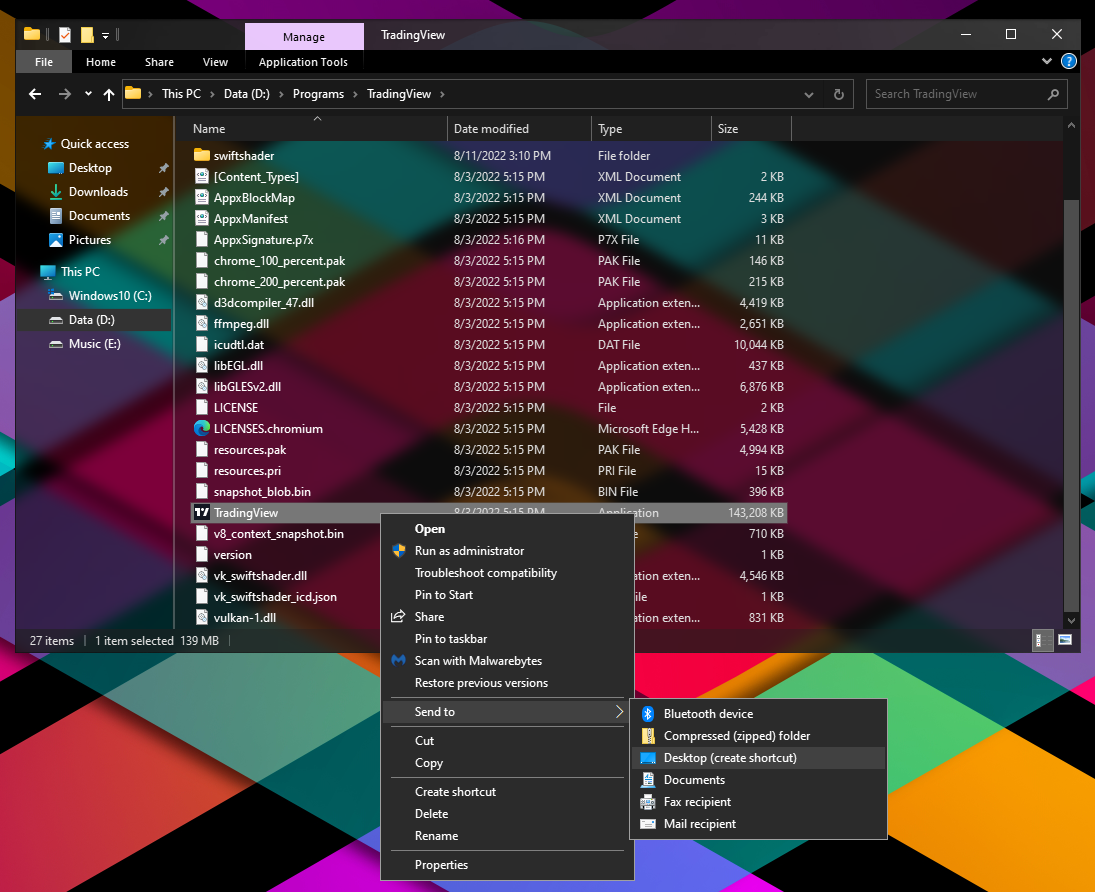Customize Quick Access Toolbar dropdown arrow
This screenshot has height=892, width=1095.
(105, 35)
